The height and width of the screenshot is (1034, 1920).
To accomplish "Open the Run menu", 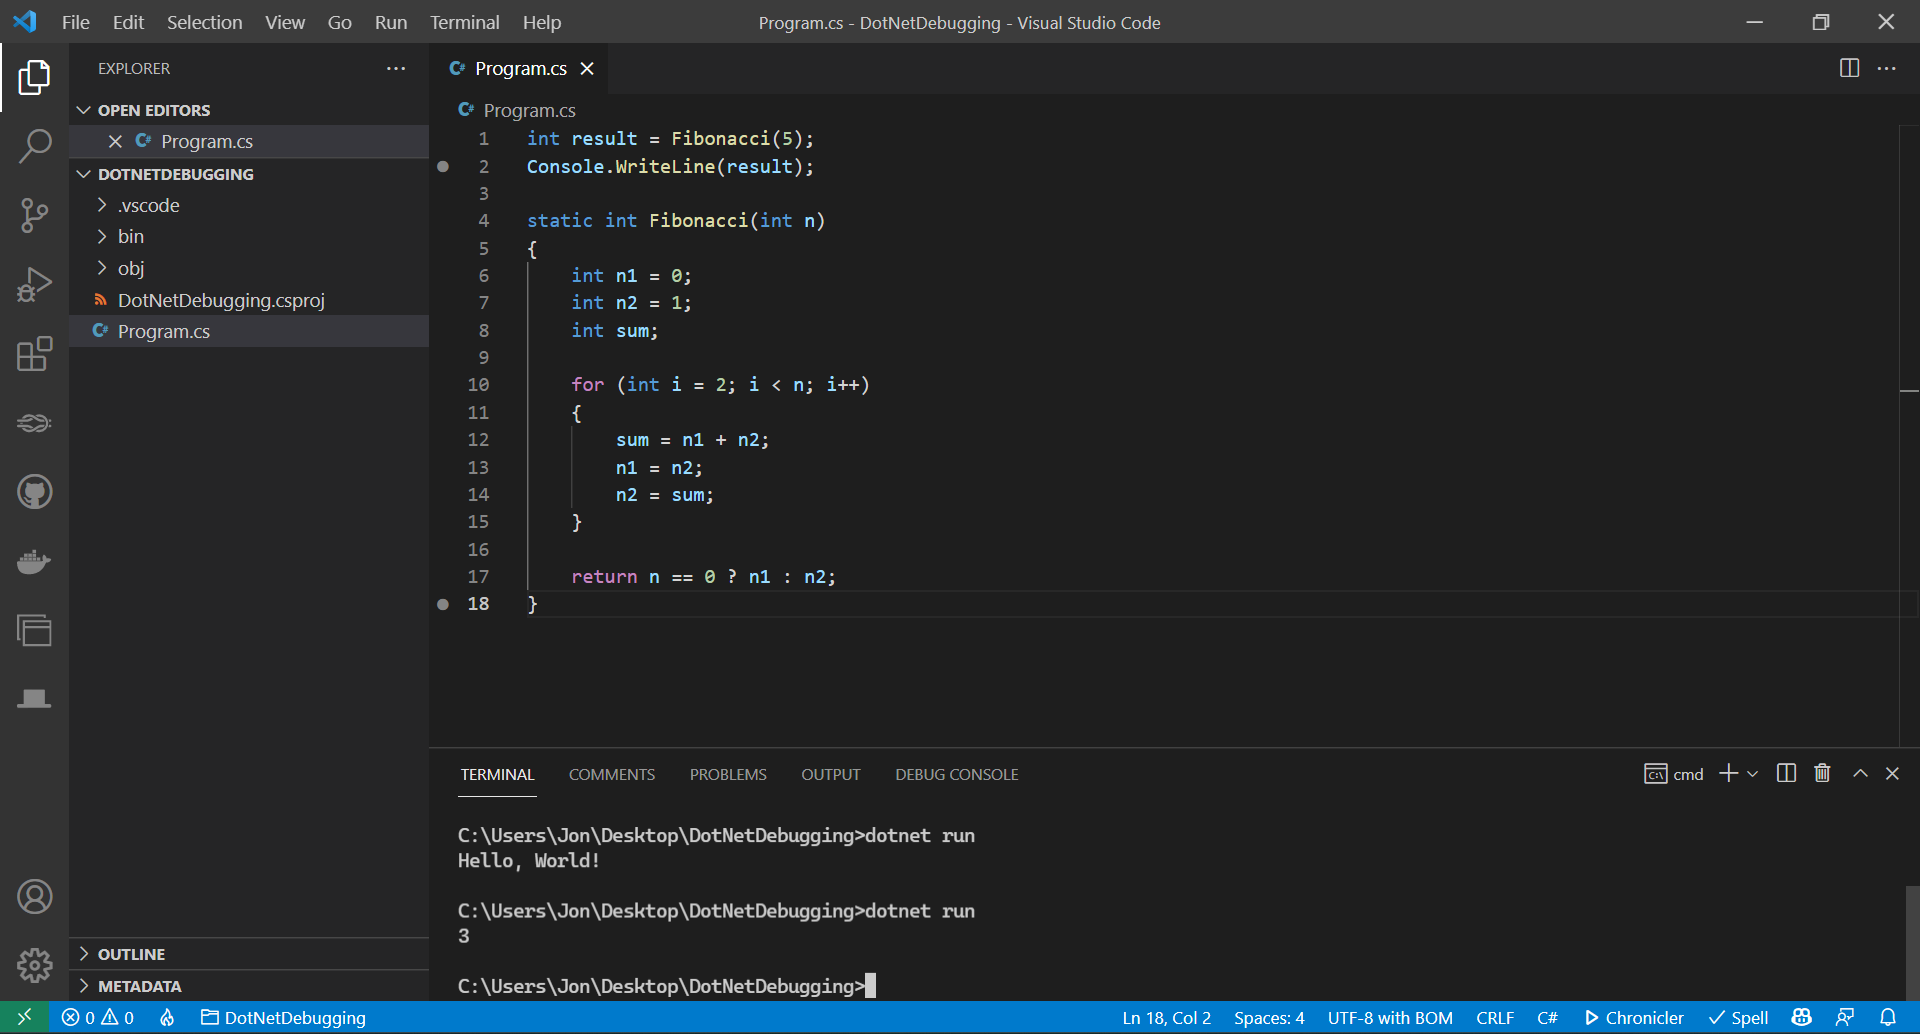I will (x=390, y=22).
